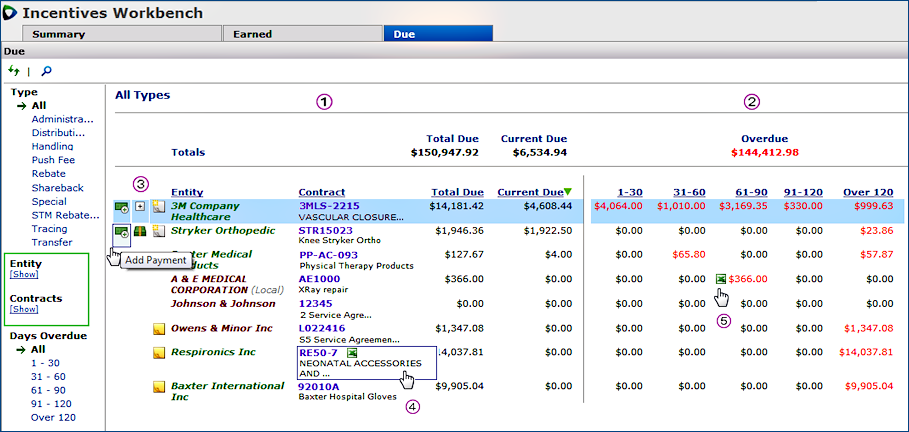Select the Over 120 days overdue filter
Image resolution: width=909 pixels, height=432 pixels.
tap(54, 418)
